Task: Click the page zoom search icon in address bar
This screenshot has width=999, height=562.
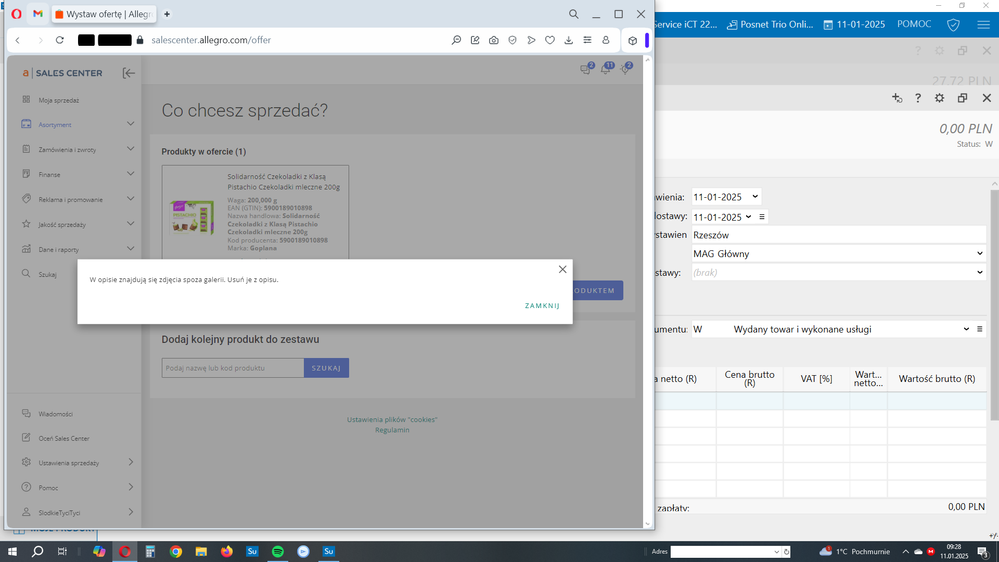Action: pyautogui.click(x=456, y=40)
